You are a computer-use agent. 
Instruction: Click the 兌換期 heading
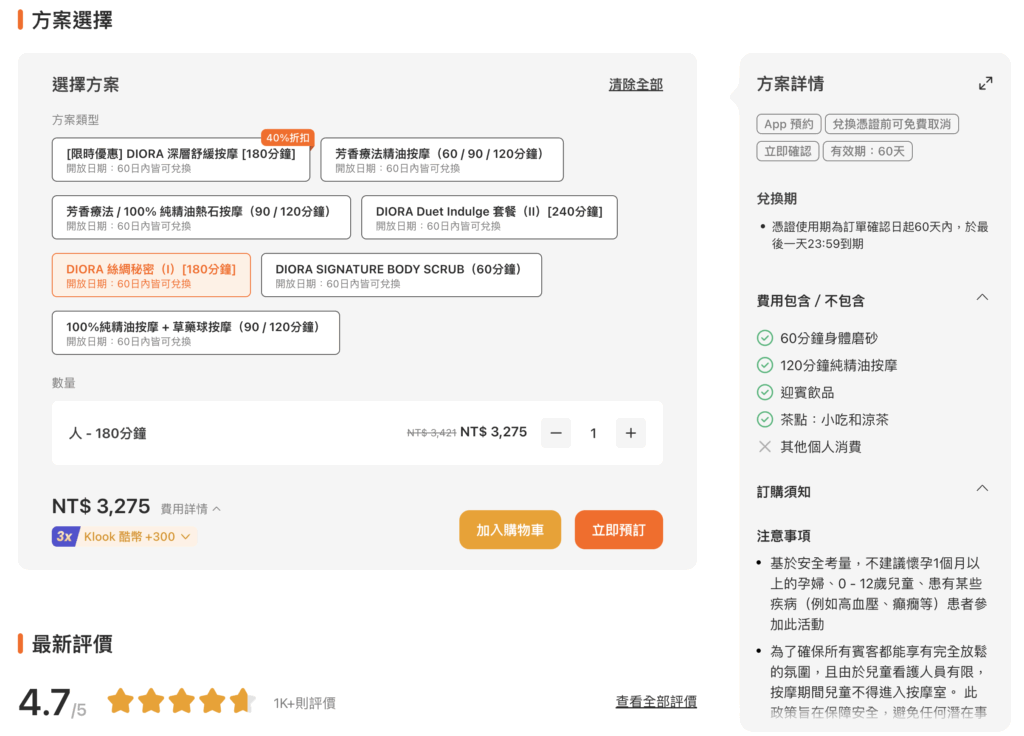coord(776,199)
